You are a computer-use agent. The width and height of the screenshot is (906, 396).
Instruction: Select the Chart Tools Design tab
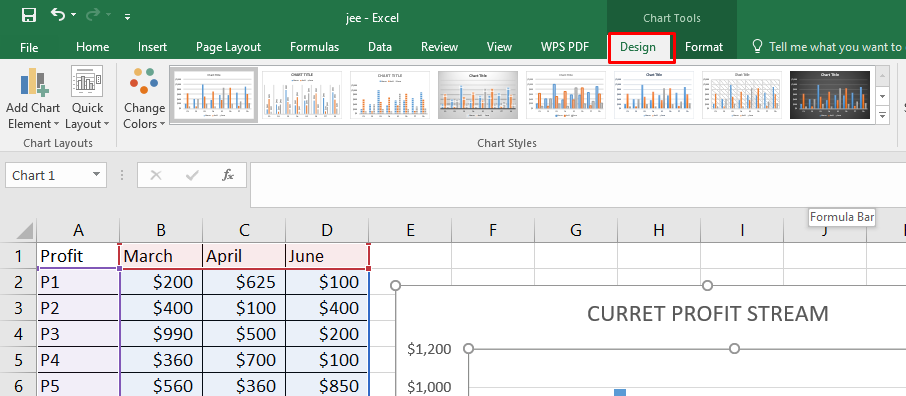pos(638,47)
